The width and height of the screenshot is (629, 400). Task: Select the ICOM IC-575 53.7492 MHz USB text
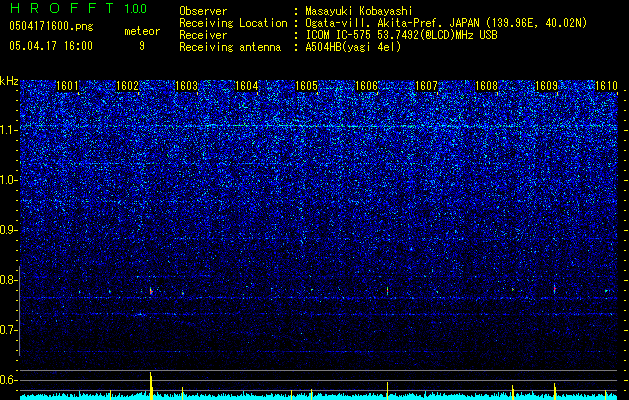point(401,35)
